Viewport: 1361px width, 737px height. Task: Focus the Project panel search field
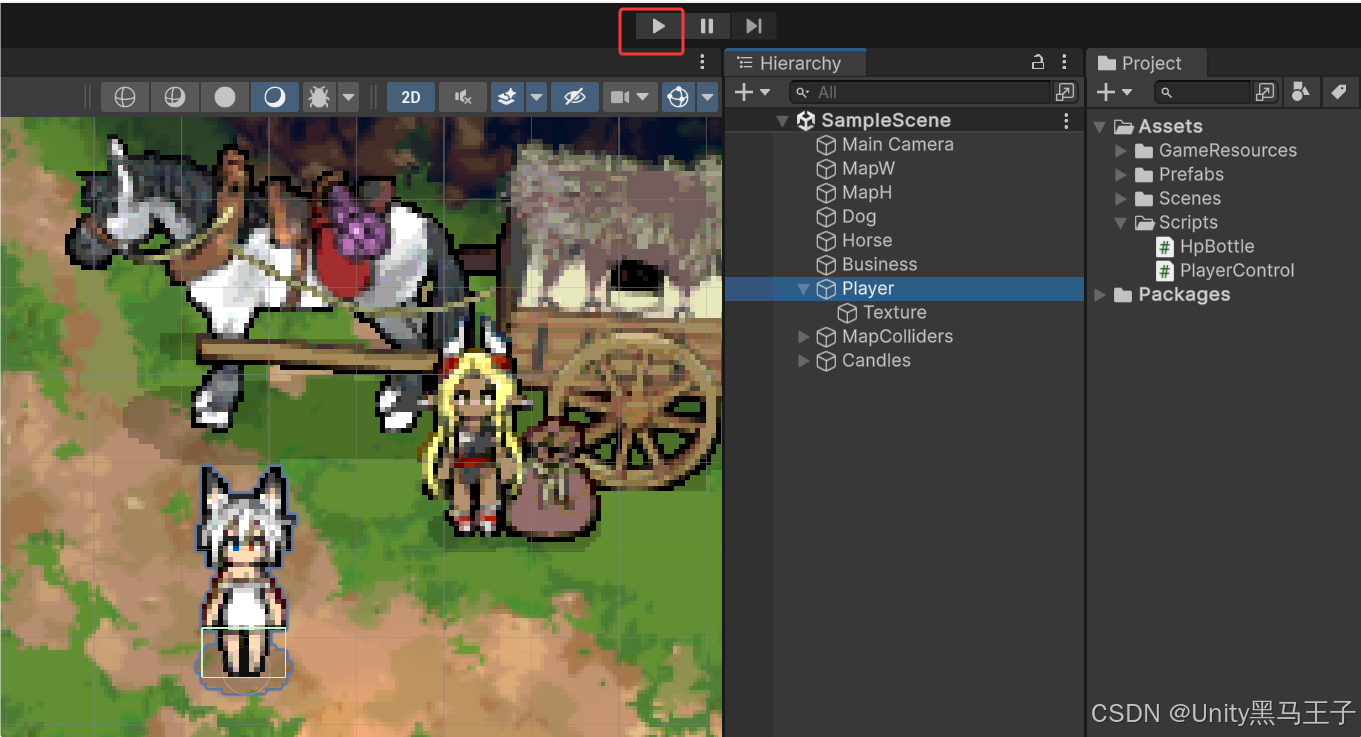(x=1202, y=92)
